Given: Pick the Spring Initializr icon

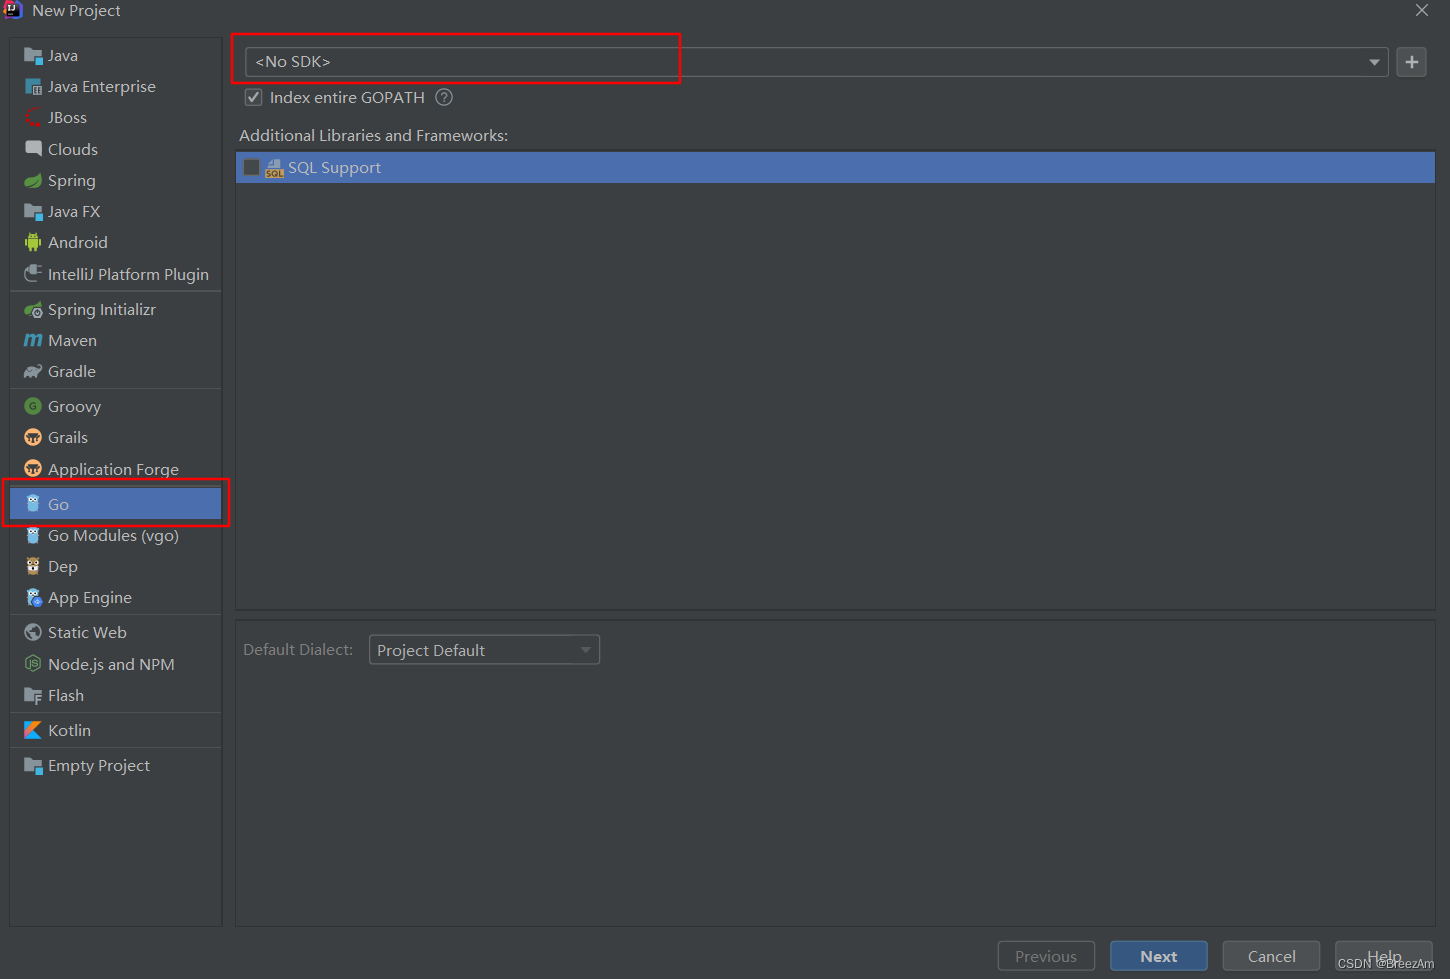Looking at the screenshot, I should 33,310.
